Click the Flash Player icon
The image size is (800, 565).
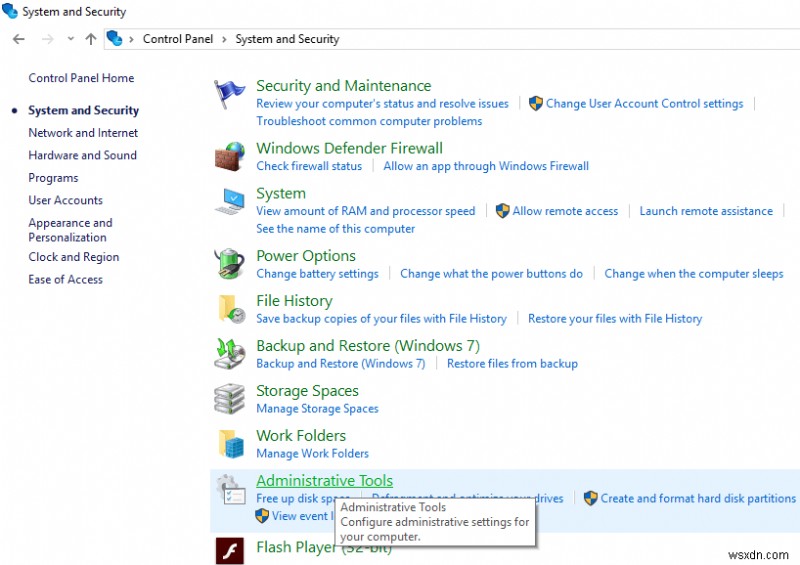230,551
